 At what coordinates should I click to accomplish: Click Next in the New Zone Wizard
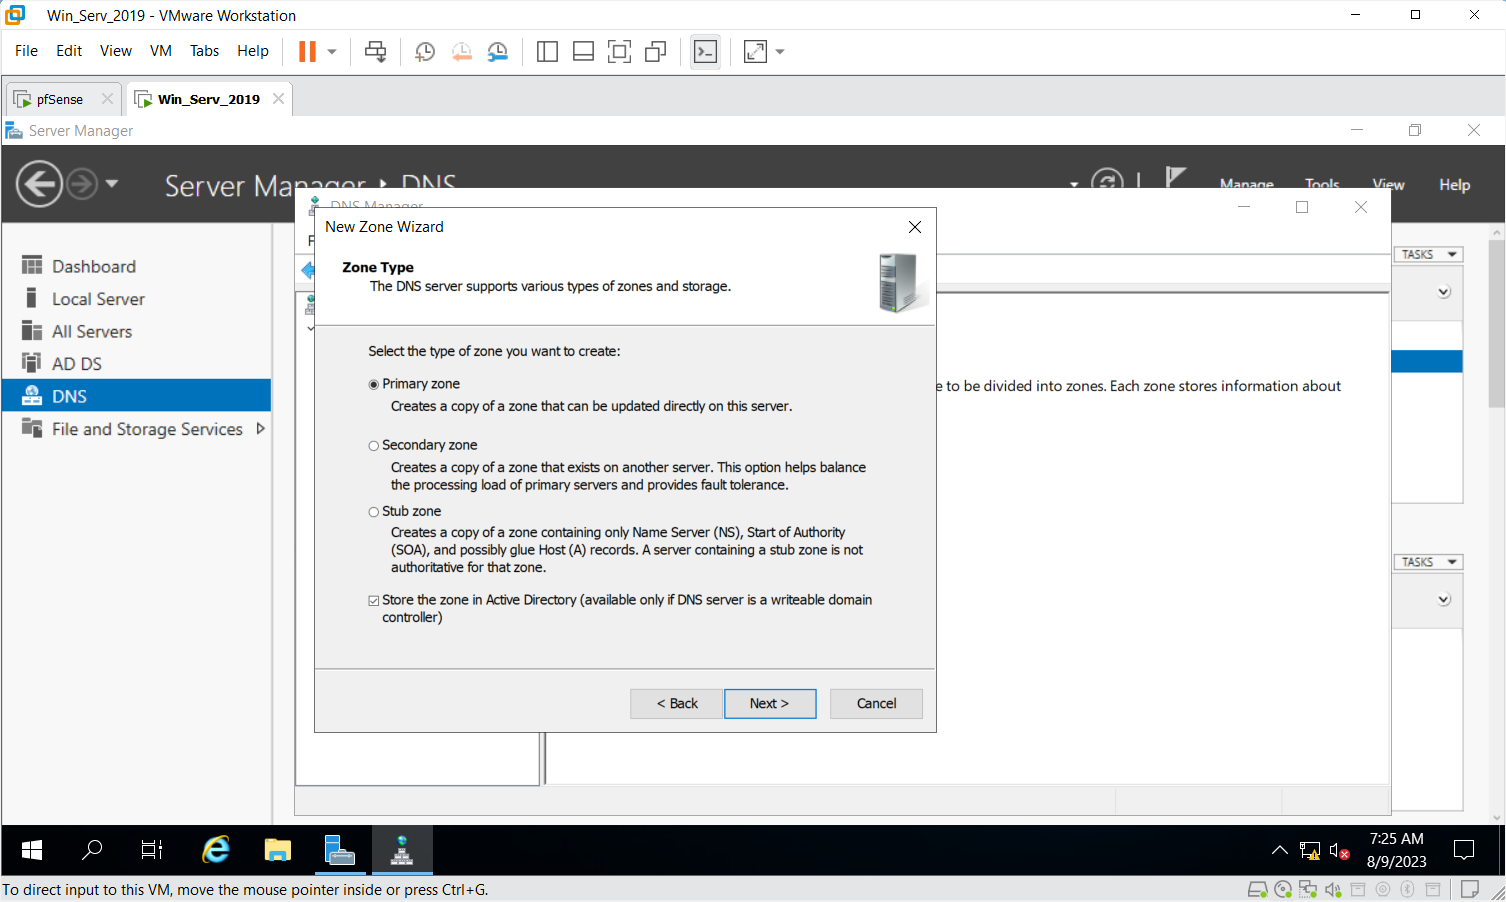coord(770,704)
